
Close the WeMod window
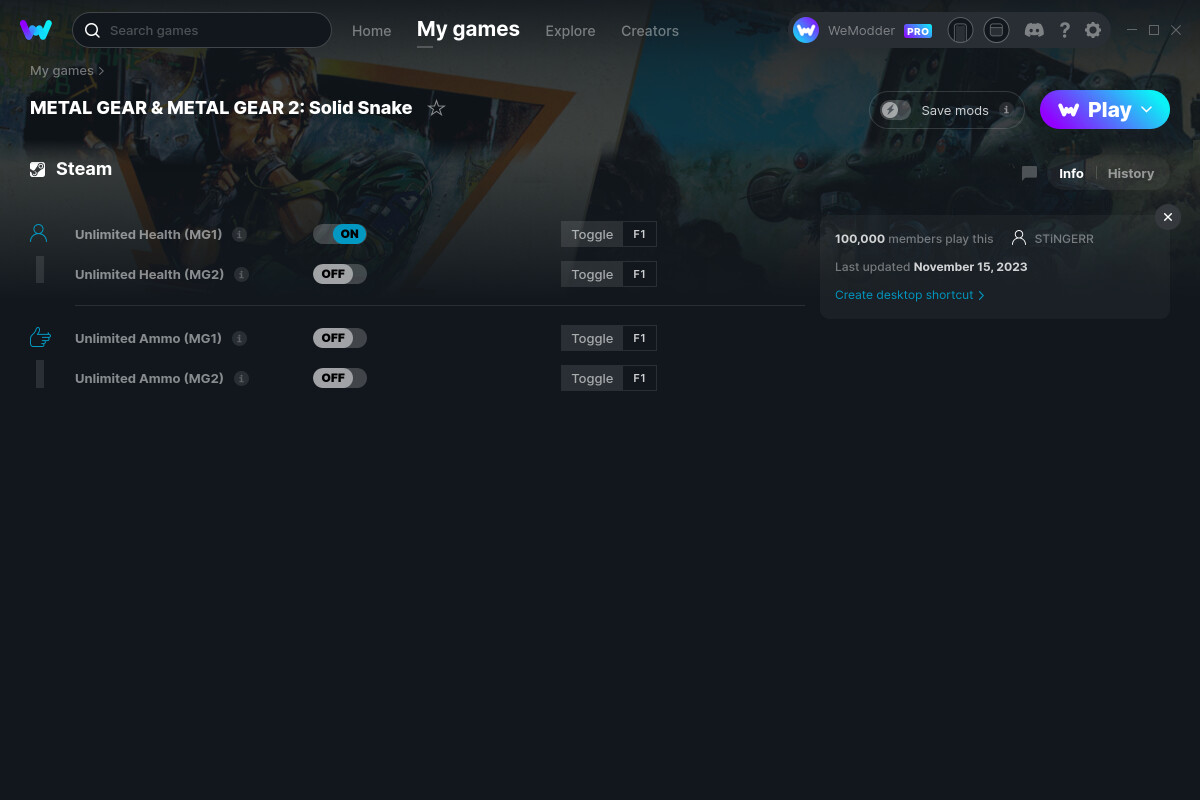point(1176,30)
